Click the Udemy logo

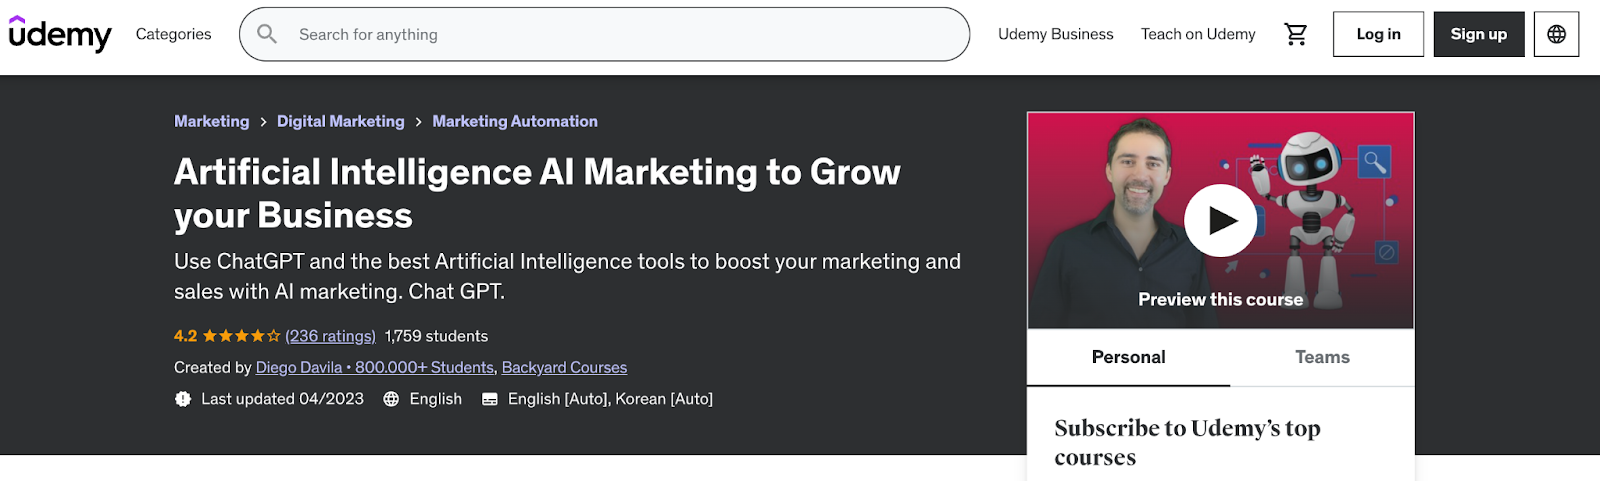pos(60,34)
